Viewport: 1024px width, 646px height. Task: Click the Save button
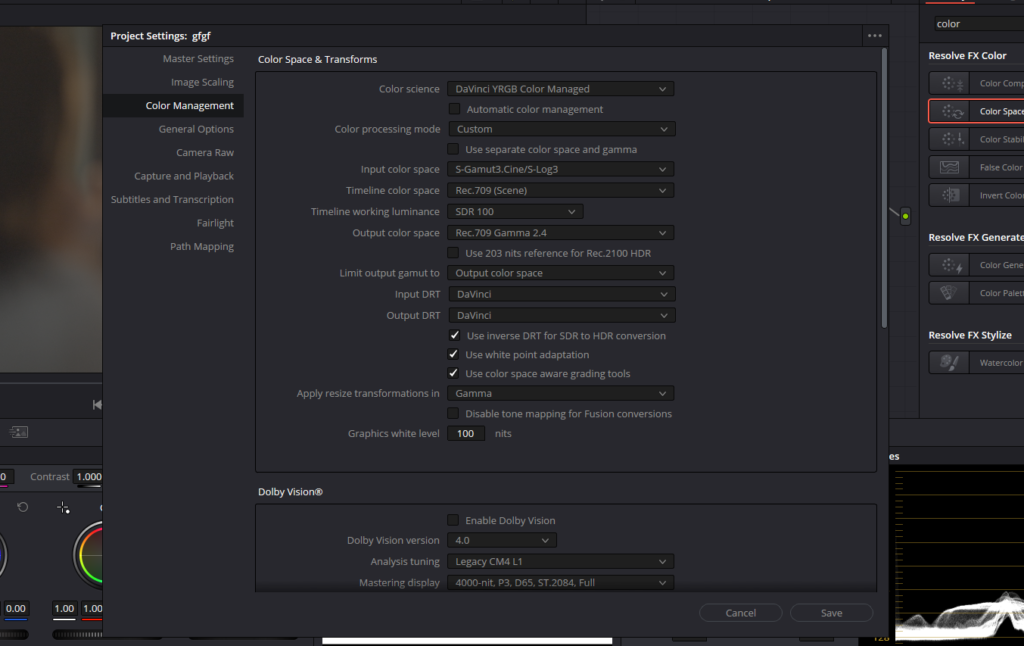(x=831, y=613)
